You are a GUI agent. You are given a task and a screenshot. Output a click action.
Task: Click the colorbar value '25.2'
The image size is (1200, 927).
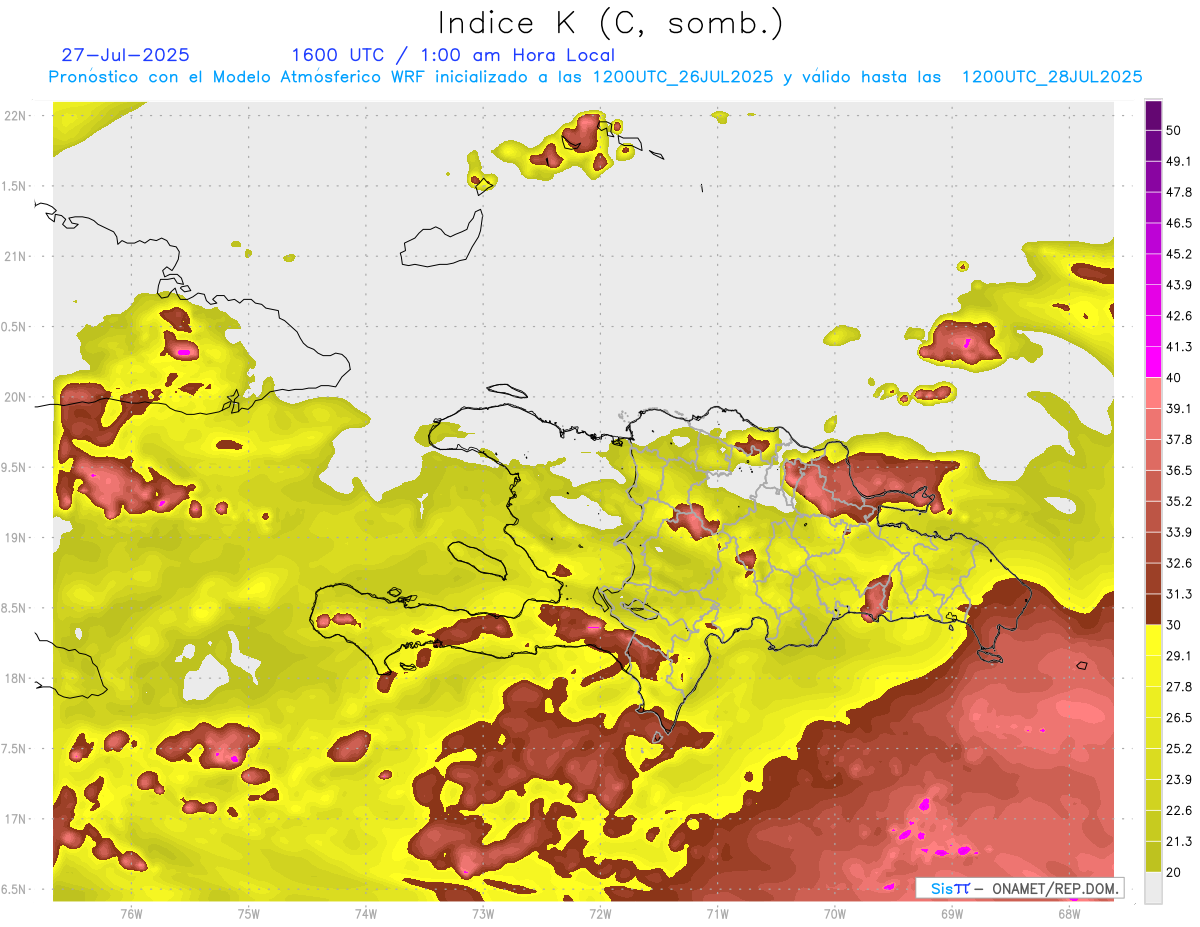(1179, 748)
